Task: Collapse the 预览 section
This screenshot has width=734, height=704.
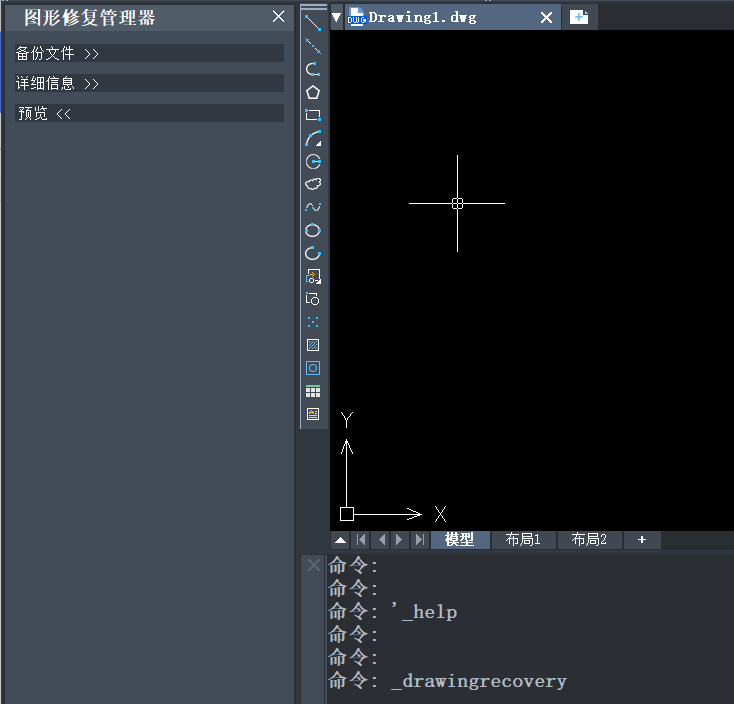Action: pyautogui.click(x=149, y=113)
